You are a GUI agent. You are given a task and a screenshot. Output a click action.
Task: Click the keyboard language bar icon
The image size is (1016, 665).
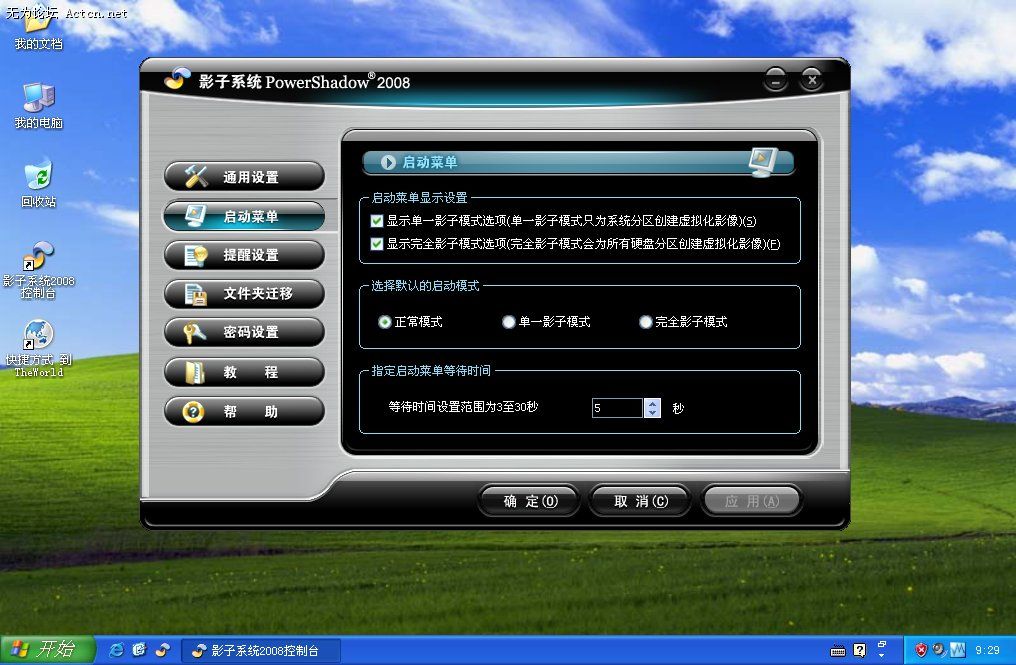(x=838, y=651)
